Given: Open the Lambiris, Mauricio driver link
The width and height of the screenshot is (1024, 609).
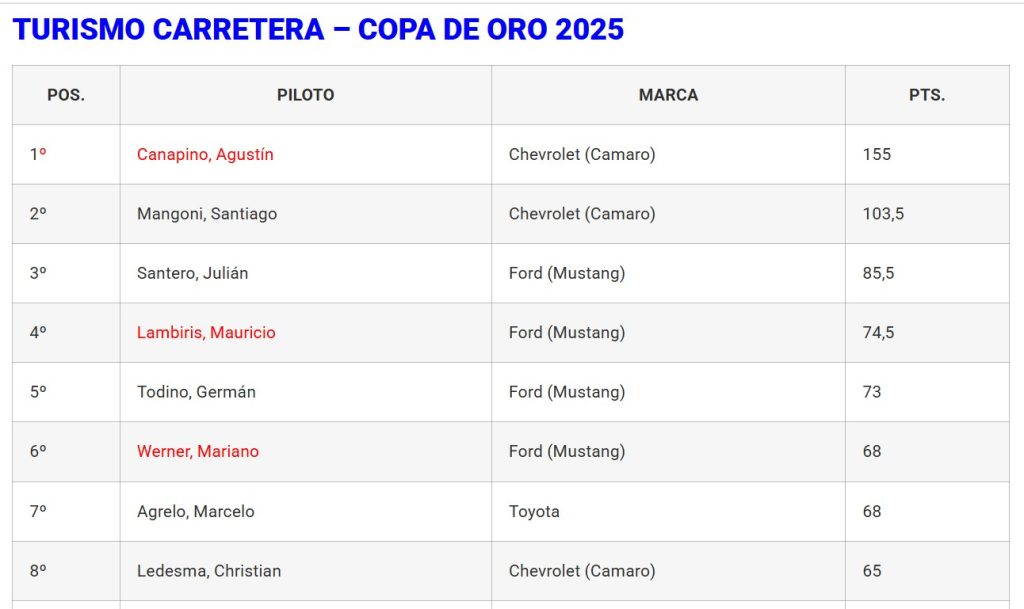Looking at the screenshot, I should click(206, 333).
